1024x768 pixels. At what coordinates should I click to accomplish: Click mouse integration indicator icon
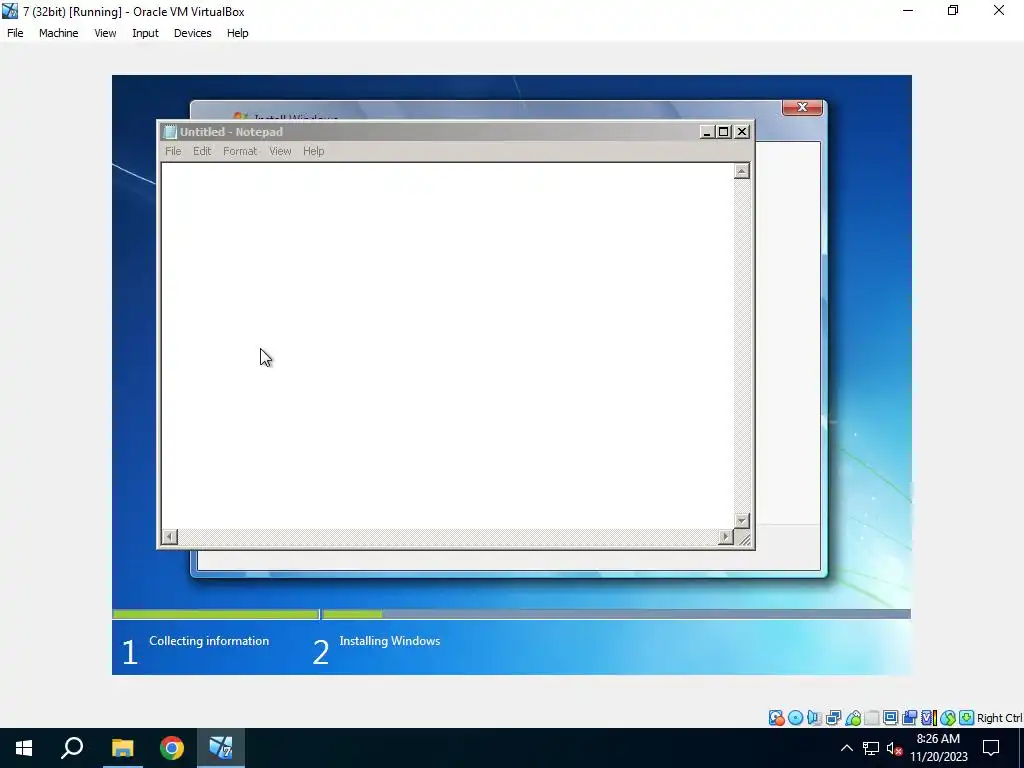(x=948, y=718)
